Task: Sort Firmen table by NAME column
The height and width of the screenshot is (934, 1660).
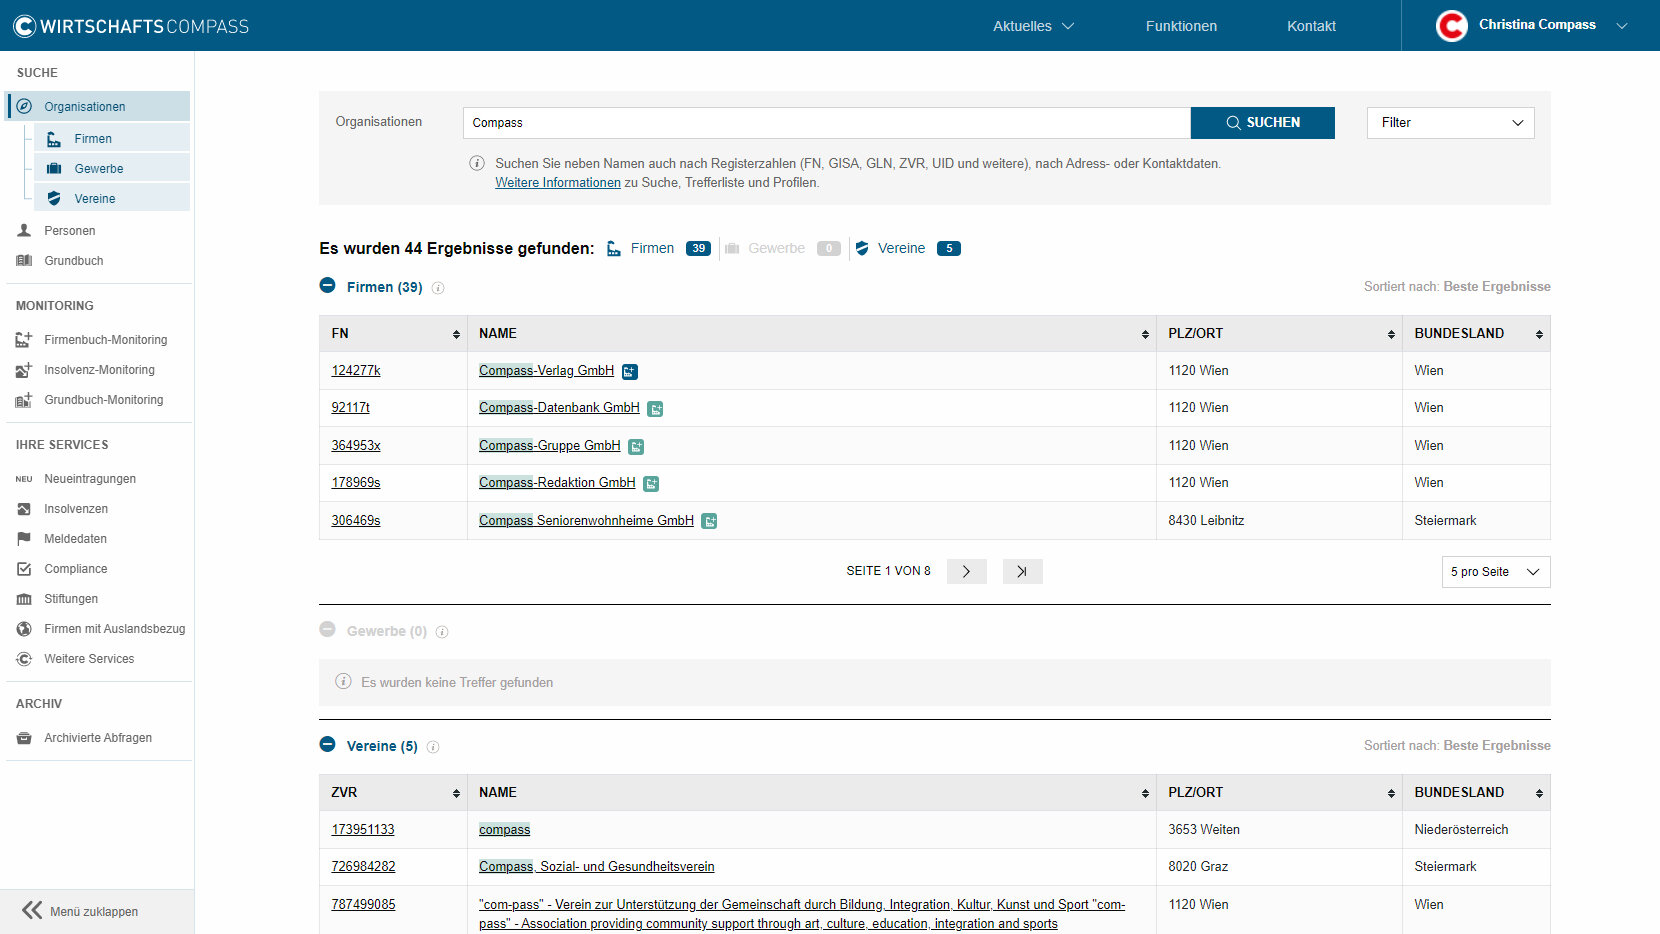Action: pyautogui.click(x=1145, y=334)
